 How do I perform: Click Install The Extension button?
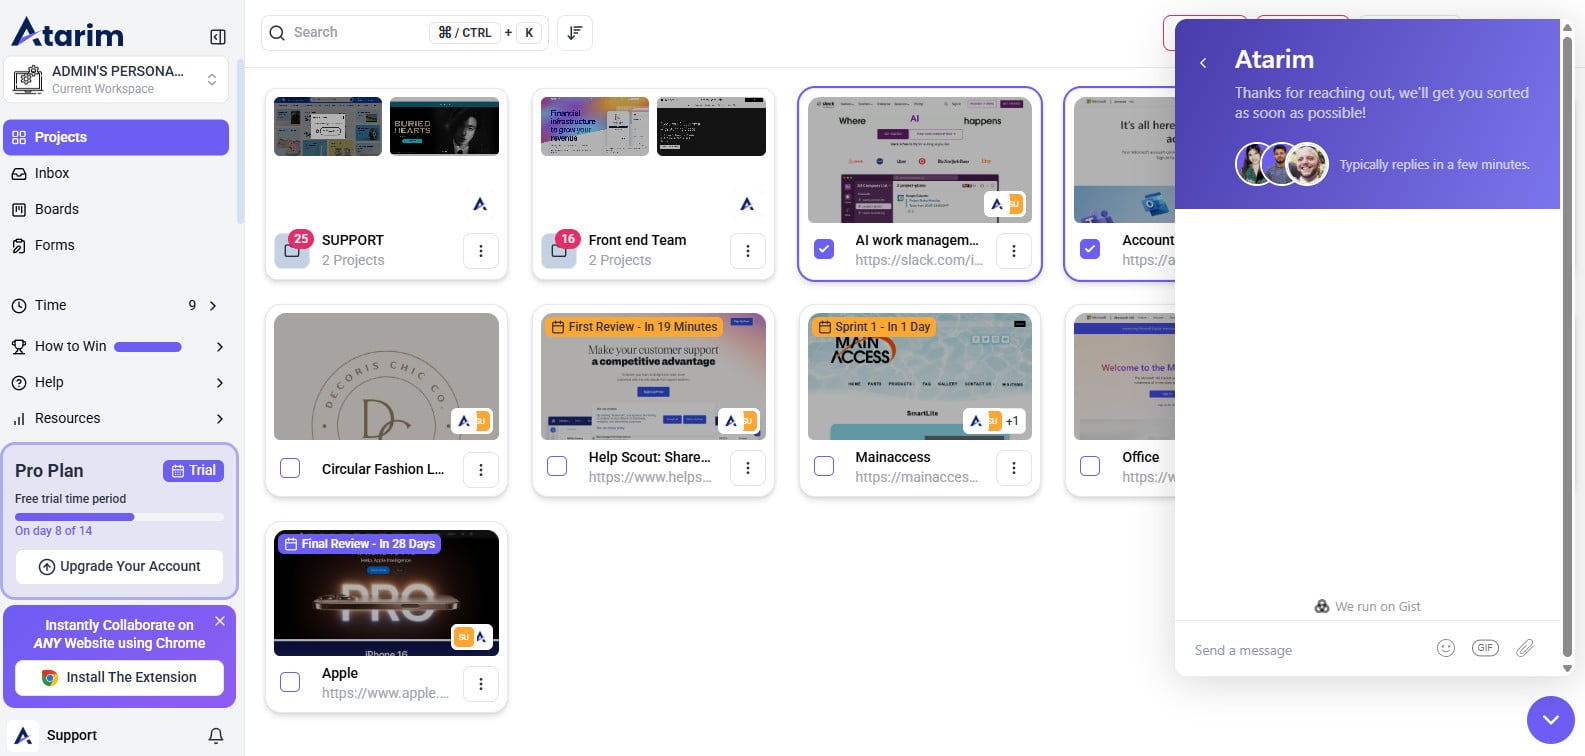click(119, 677)
